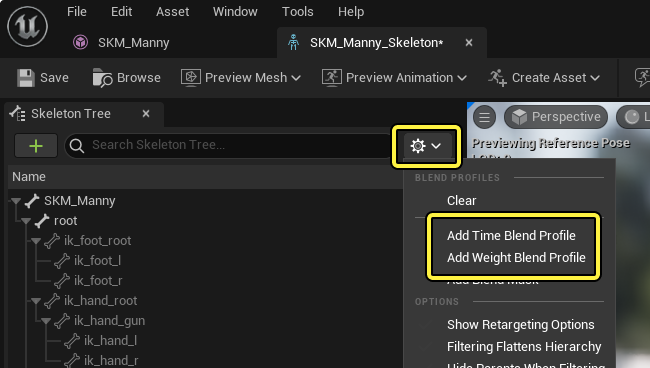This screenshot has height=368, width=650.
Task: Open the Asset menu
Action: (x=172, y=12)
